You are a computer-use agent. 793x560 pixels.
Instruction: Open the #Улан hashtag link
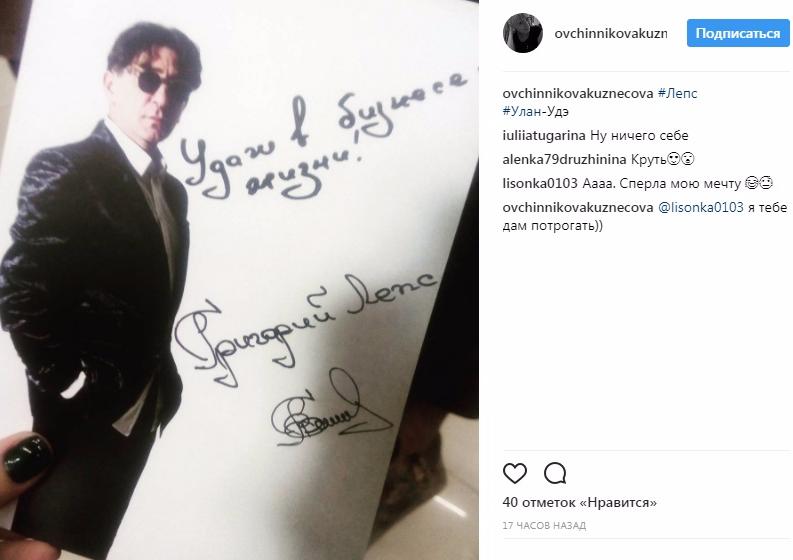pos(521,111)
